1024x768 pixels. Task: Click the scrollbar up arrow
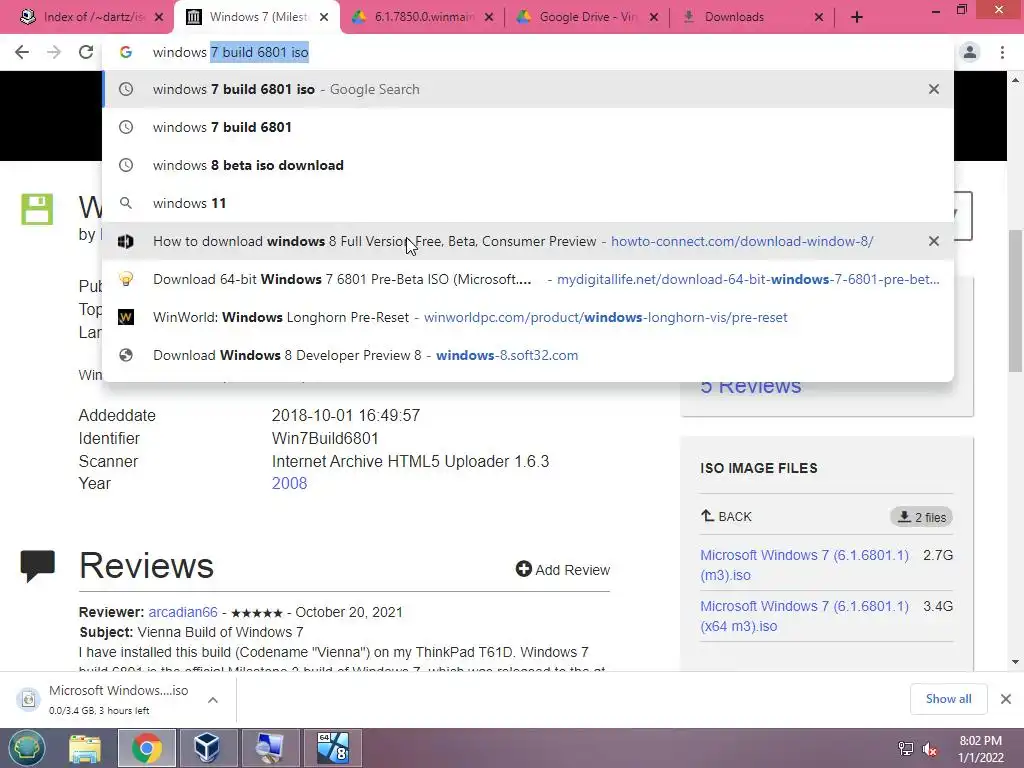click(x=1016, y=80)
